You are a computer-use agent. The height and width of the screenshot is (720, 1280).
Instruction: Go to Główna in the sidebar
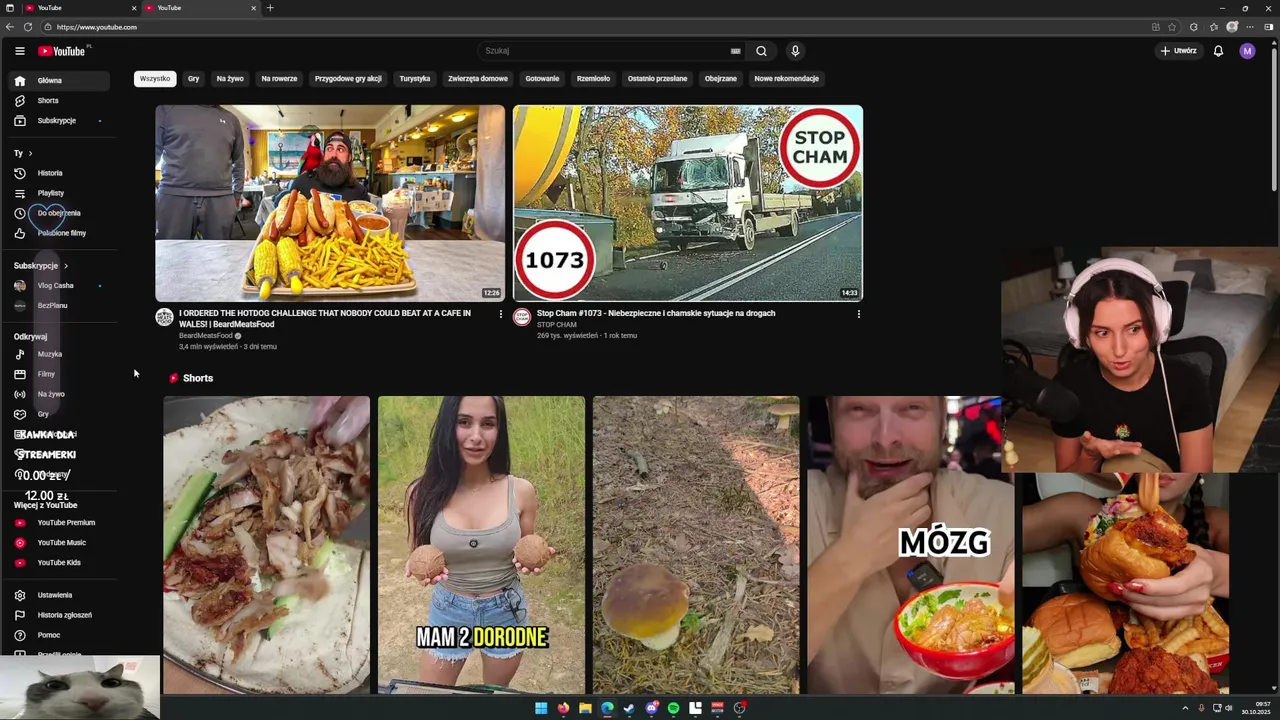coord(59,80)
